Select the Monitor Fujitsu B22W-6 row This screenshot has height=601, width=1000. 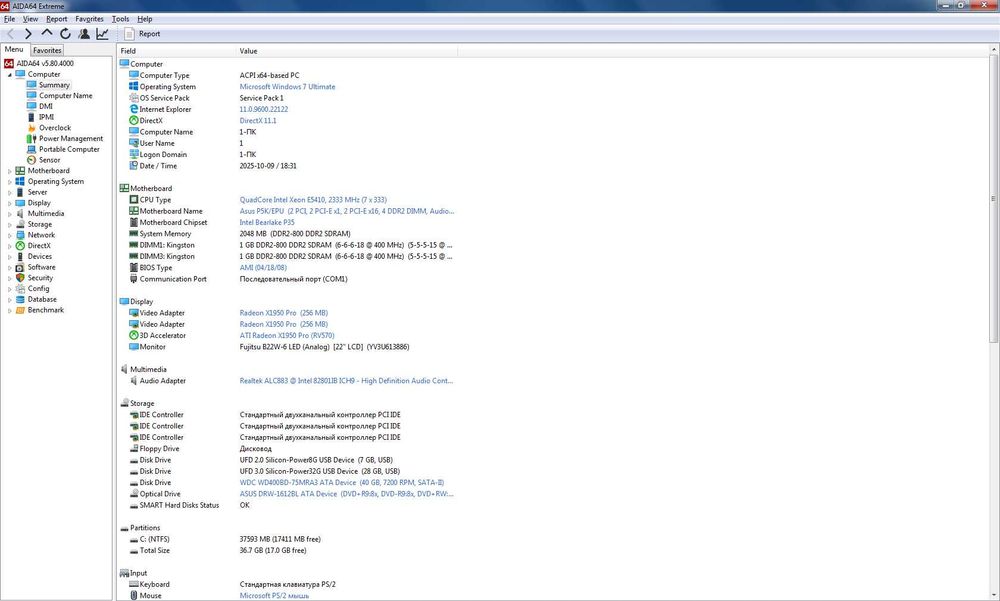(287, 347)
